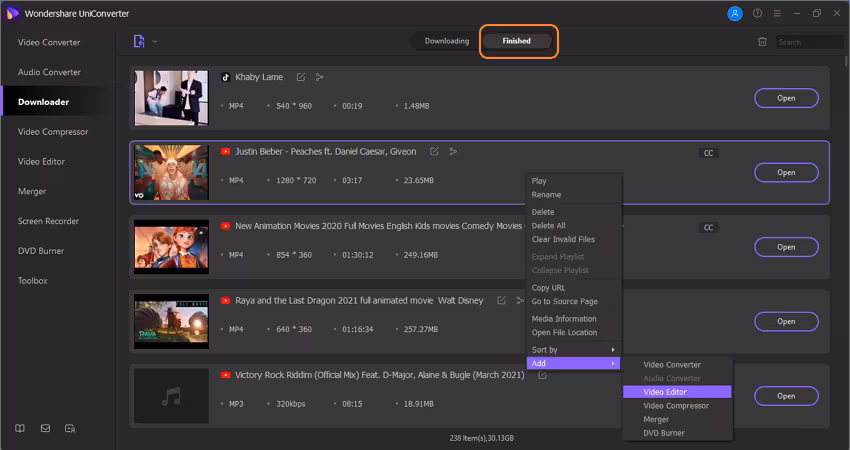Click the YouTube icon beside Justin Bieber Peaches

(x=226, y=151)
